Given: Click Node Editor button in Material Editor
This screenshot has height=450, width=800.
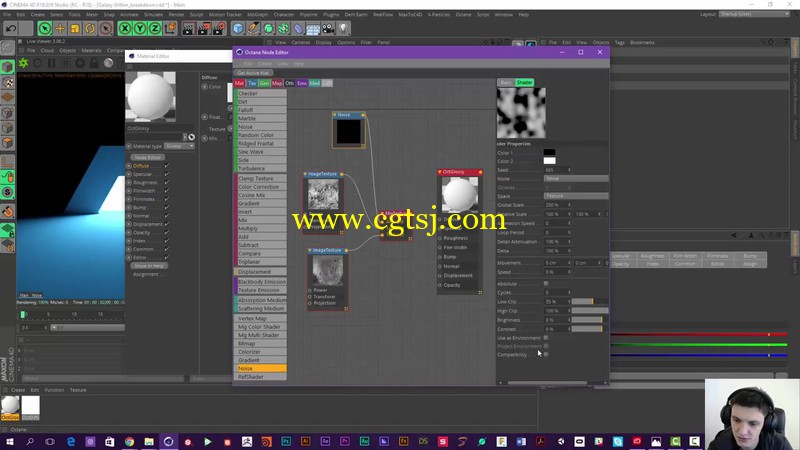Looking at the screenshot, I should [148, 158].
